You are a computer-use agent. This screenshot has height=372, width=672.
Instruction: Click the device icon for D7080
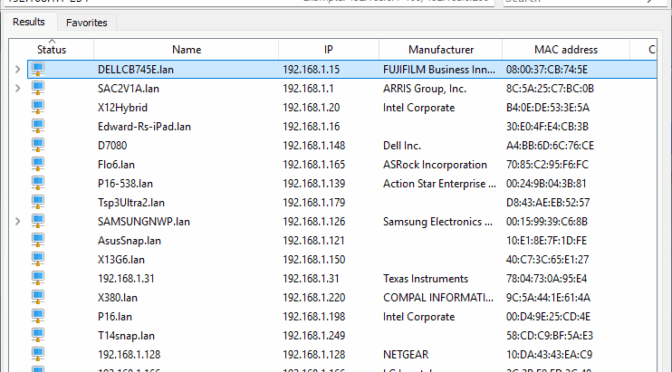click(38, 145)
